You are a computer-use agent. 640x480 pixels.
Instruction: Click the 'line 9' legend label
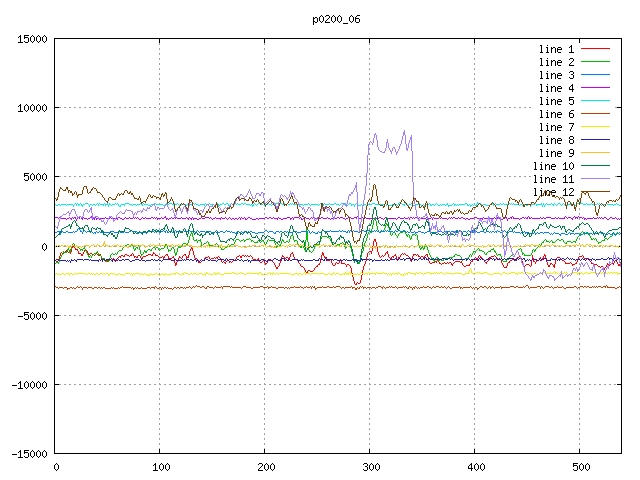click(556, 153)
